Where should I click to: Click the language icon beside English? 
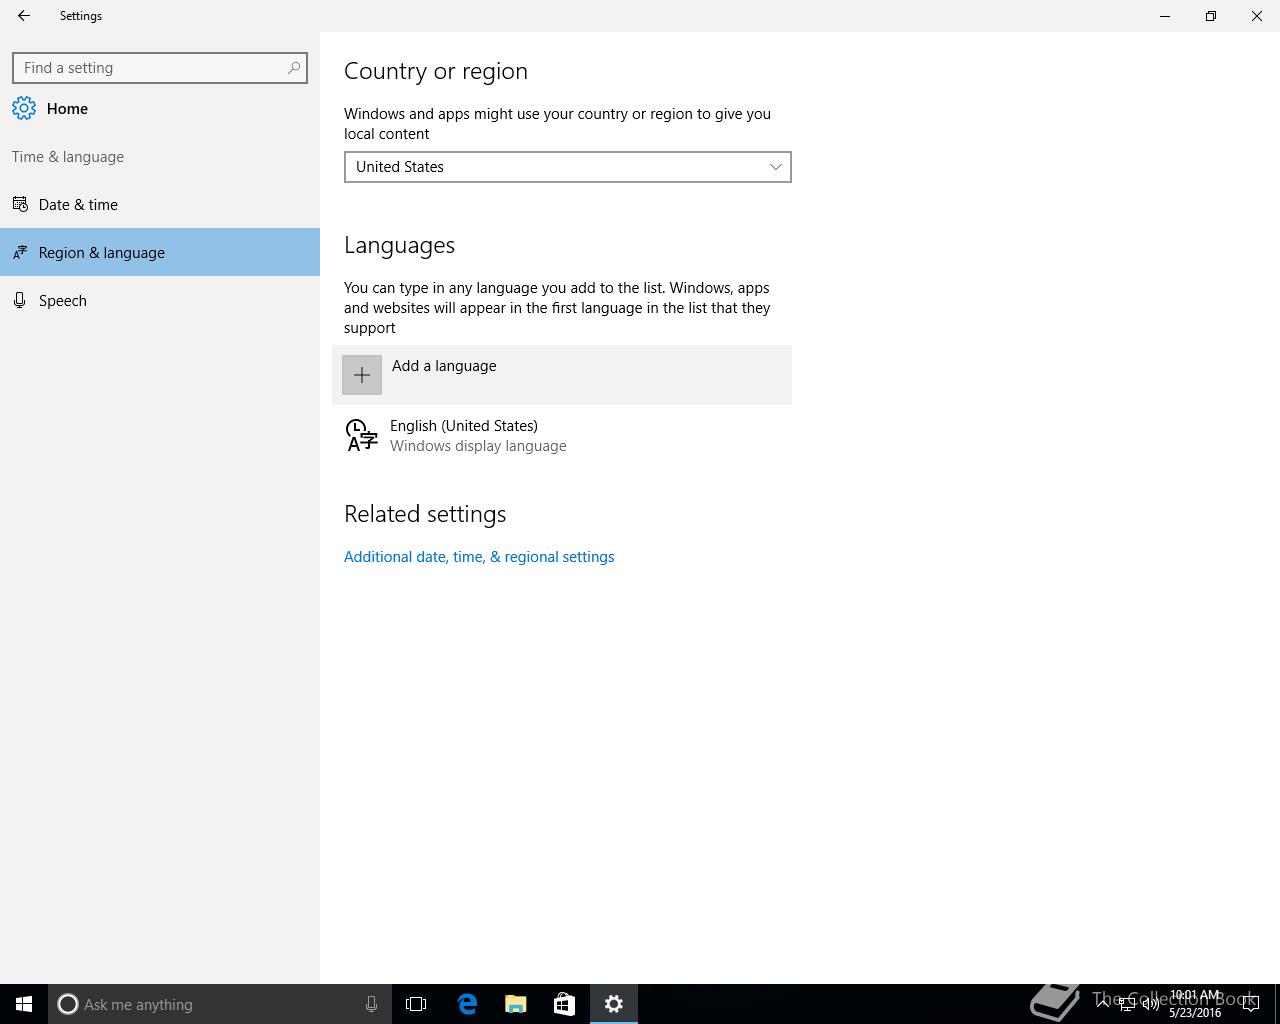361,436
